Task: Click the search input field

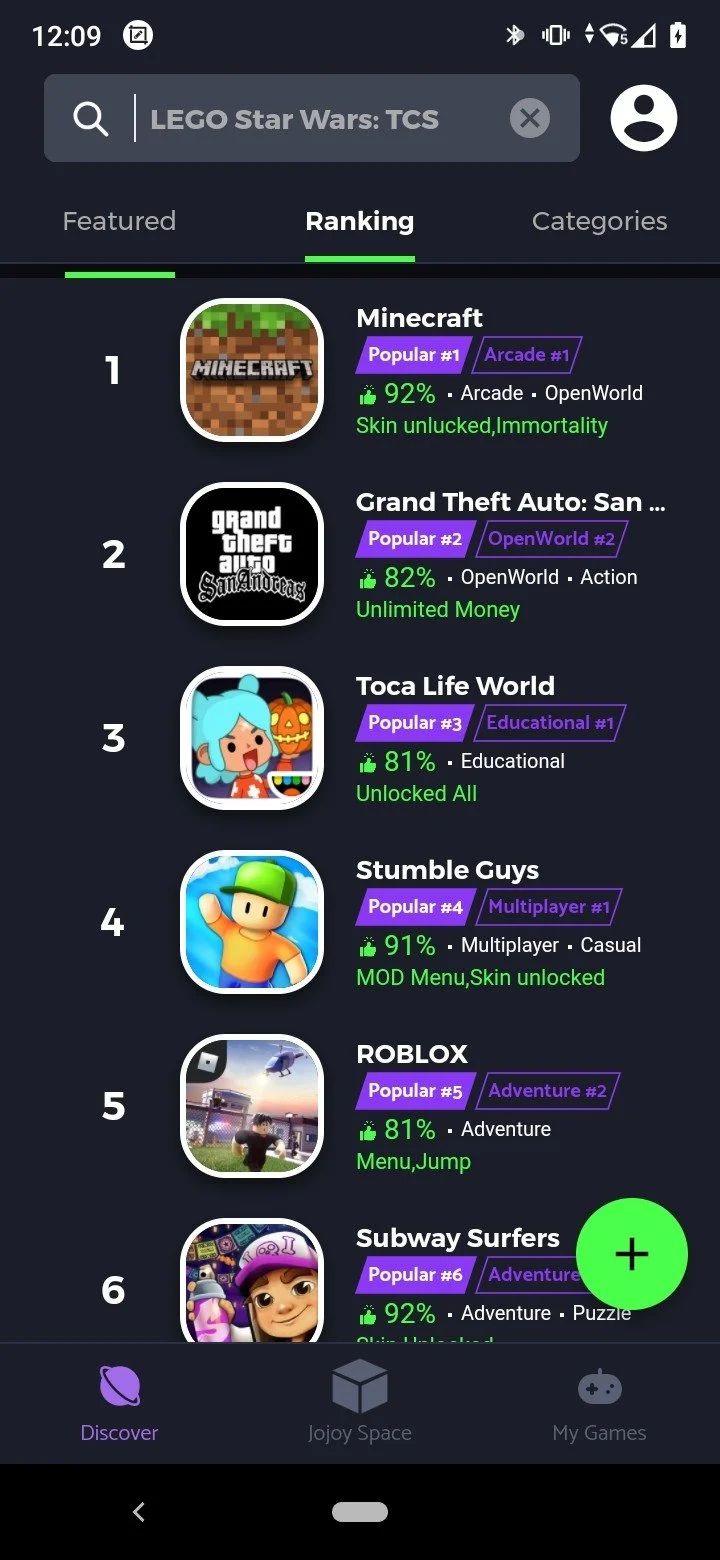Action: click(x=320, y=119)
